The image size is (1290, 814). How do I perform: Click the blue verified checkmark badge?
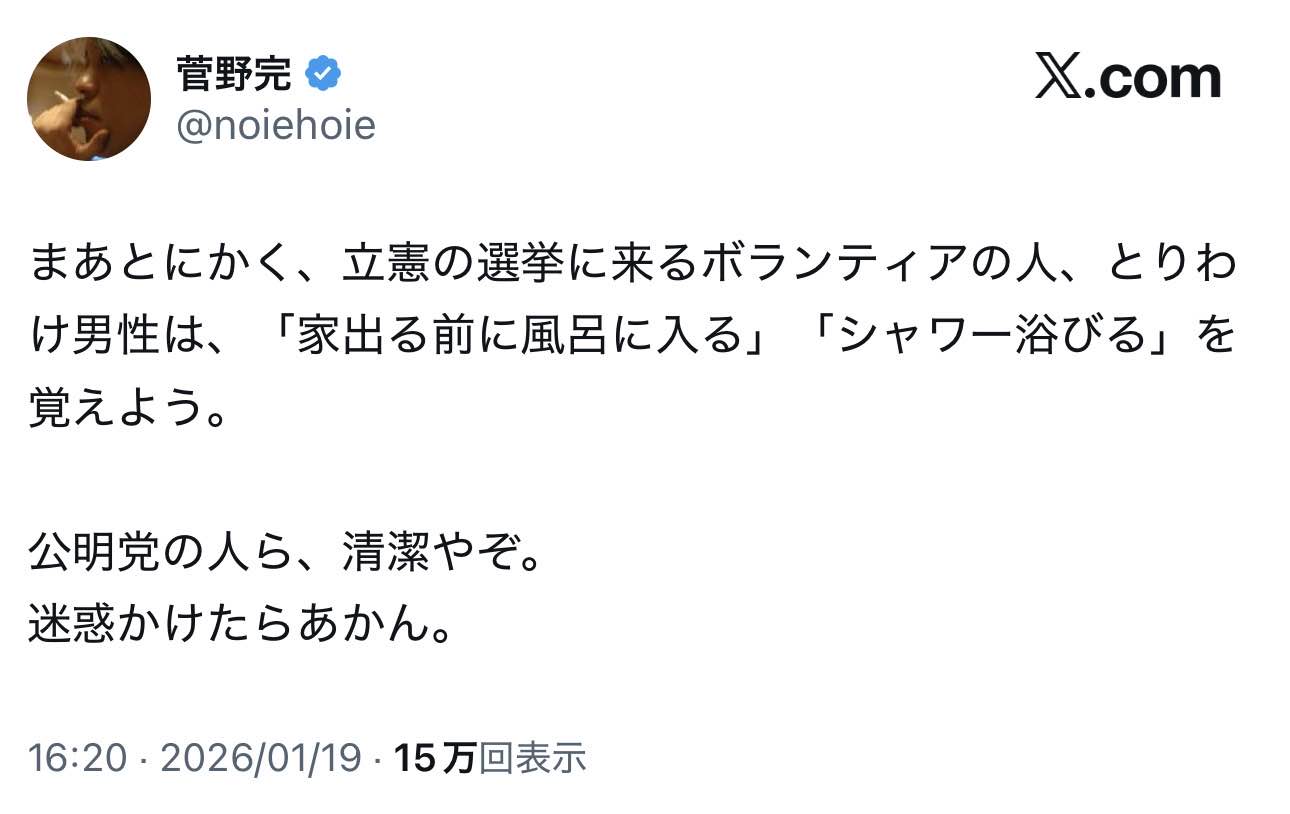click(x=323, y=74)
